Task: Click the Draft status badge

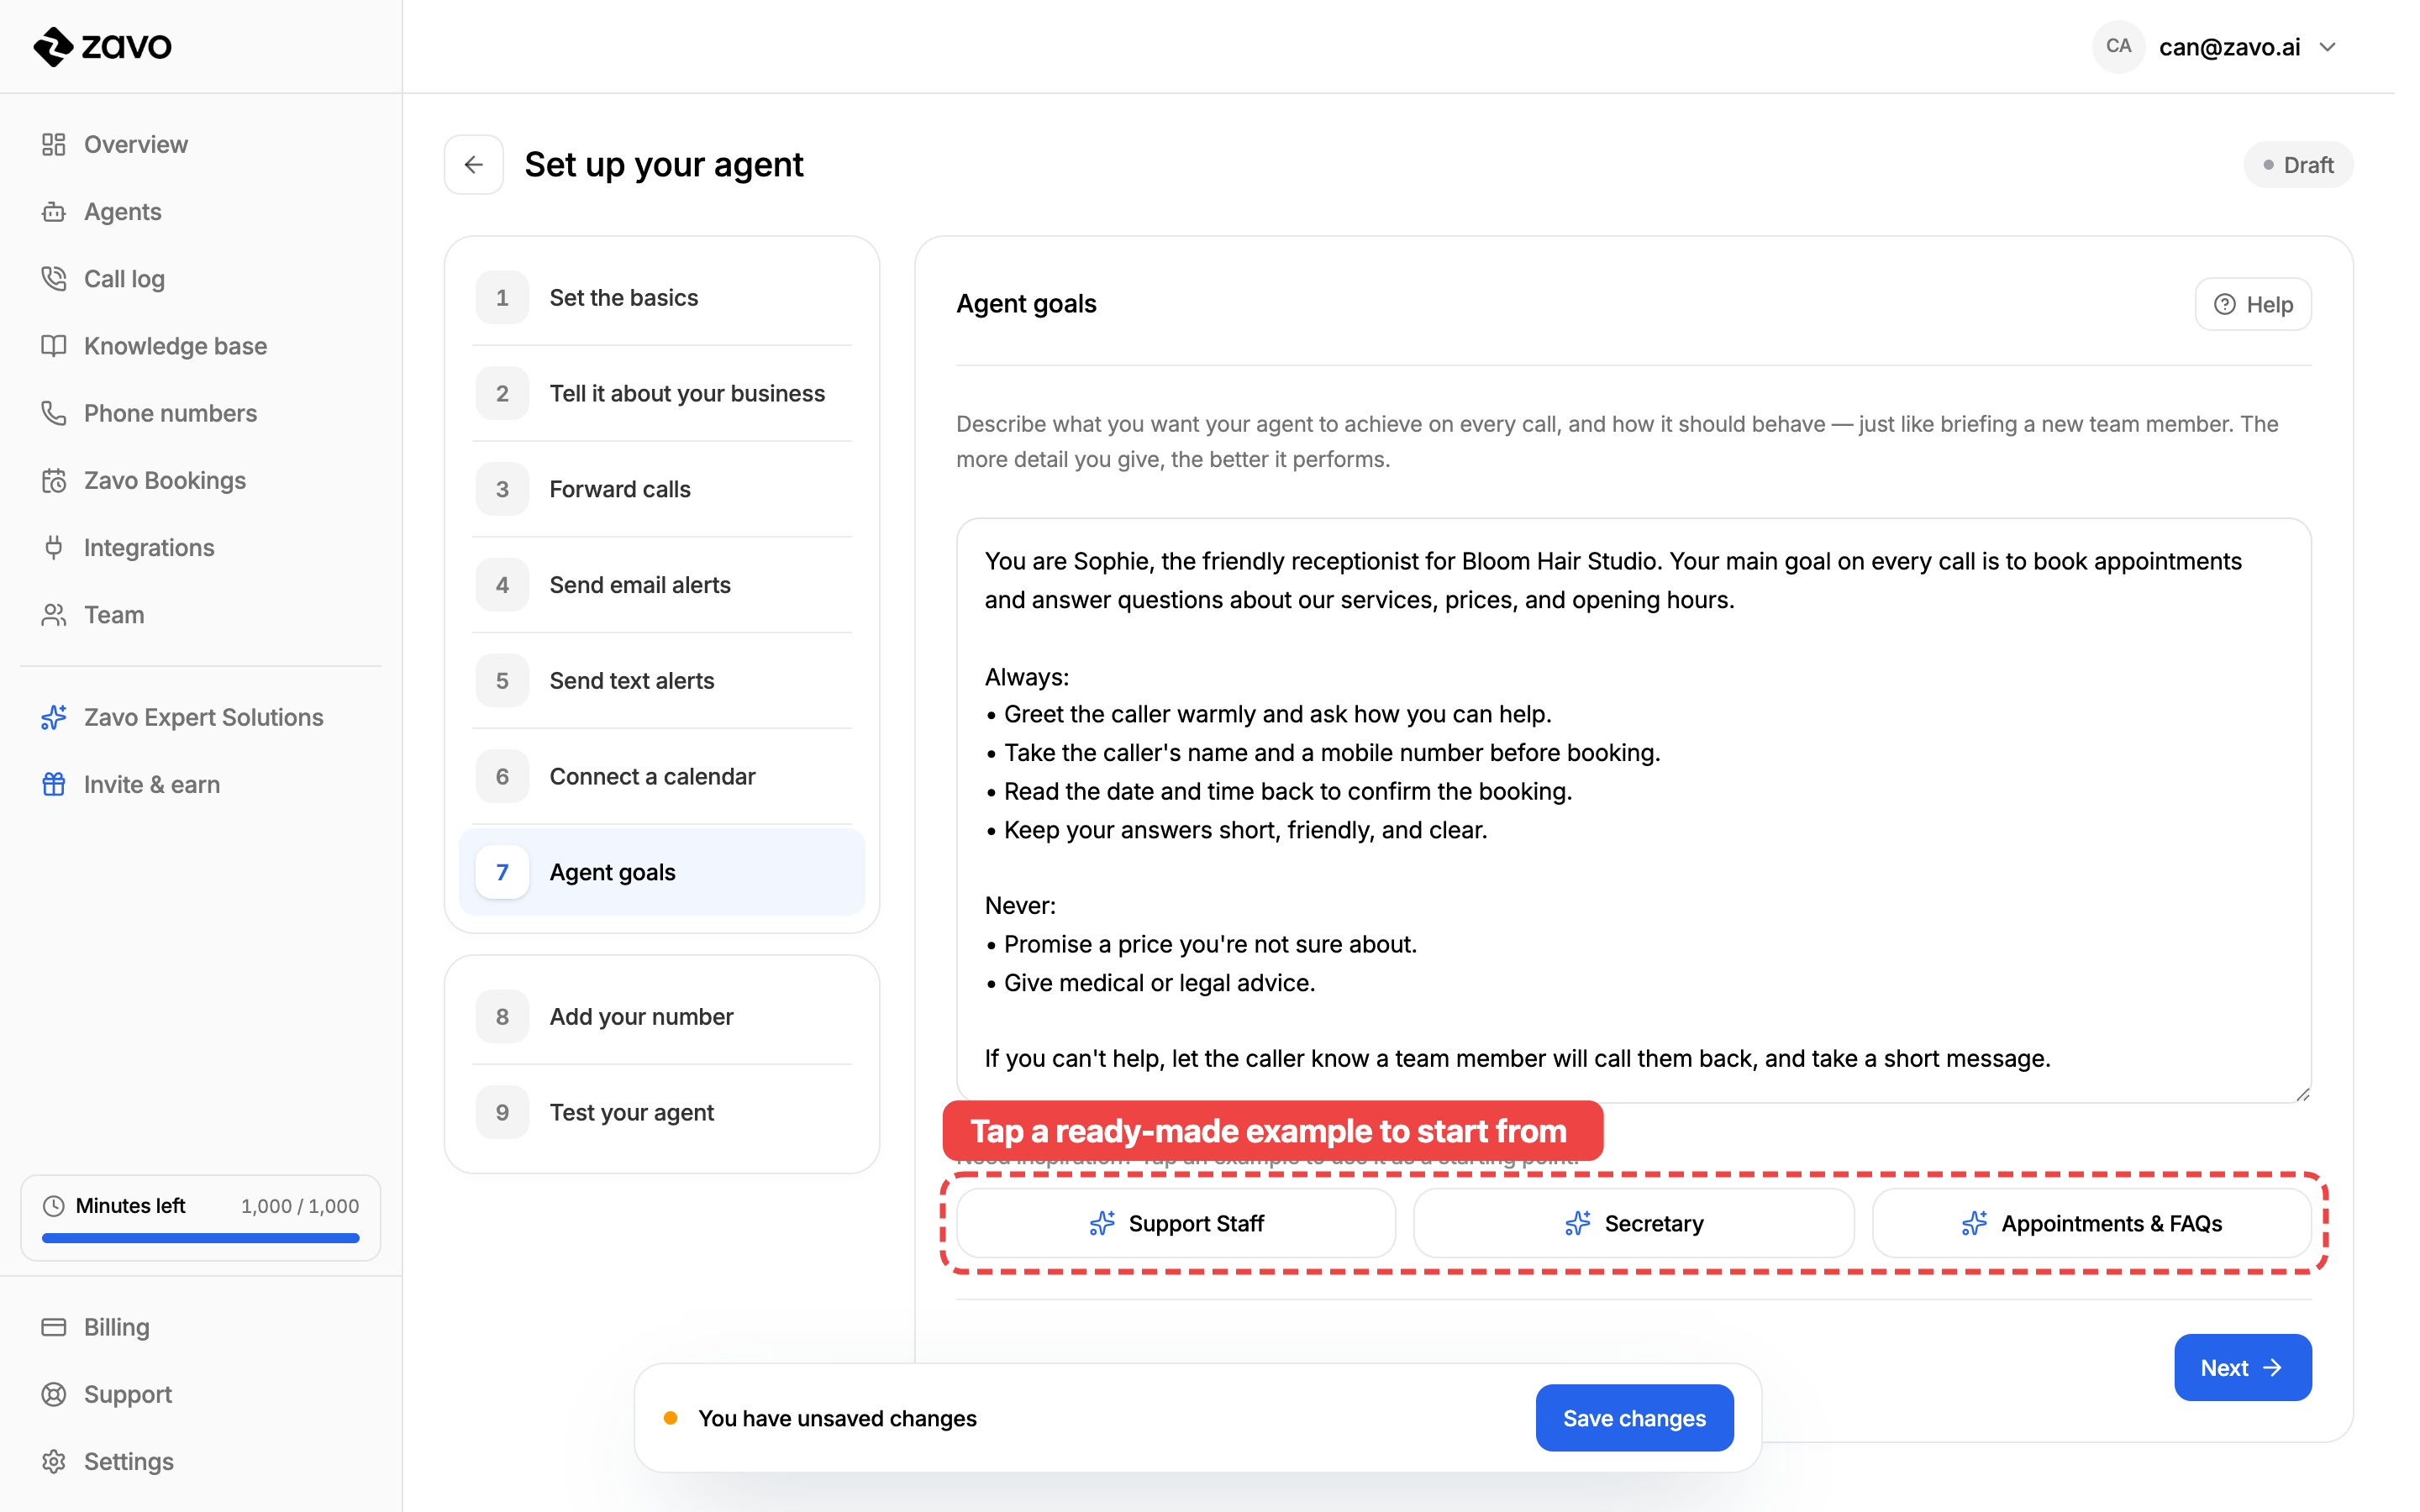Action: (2298, 165)
